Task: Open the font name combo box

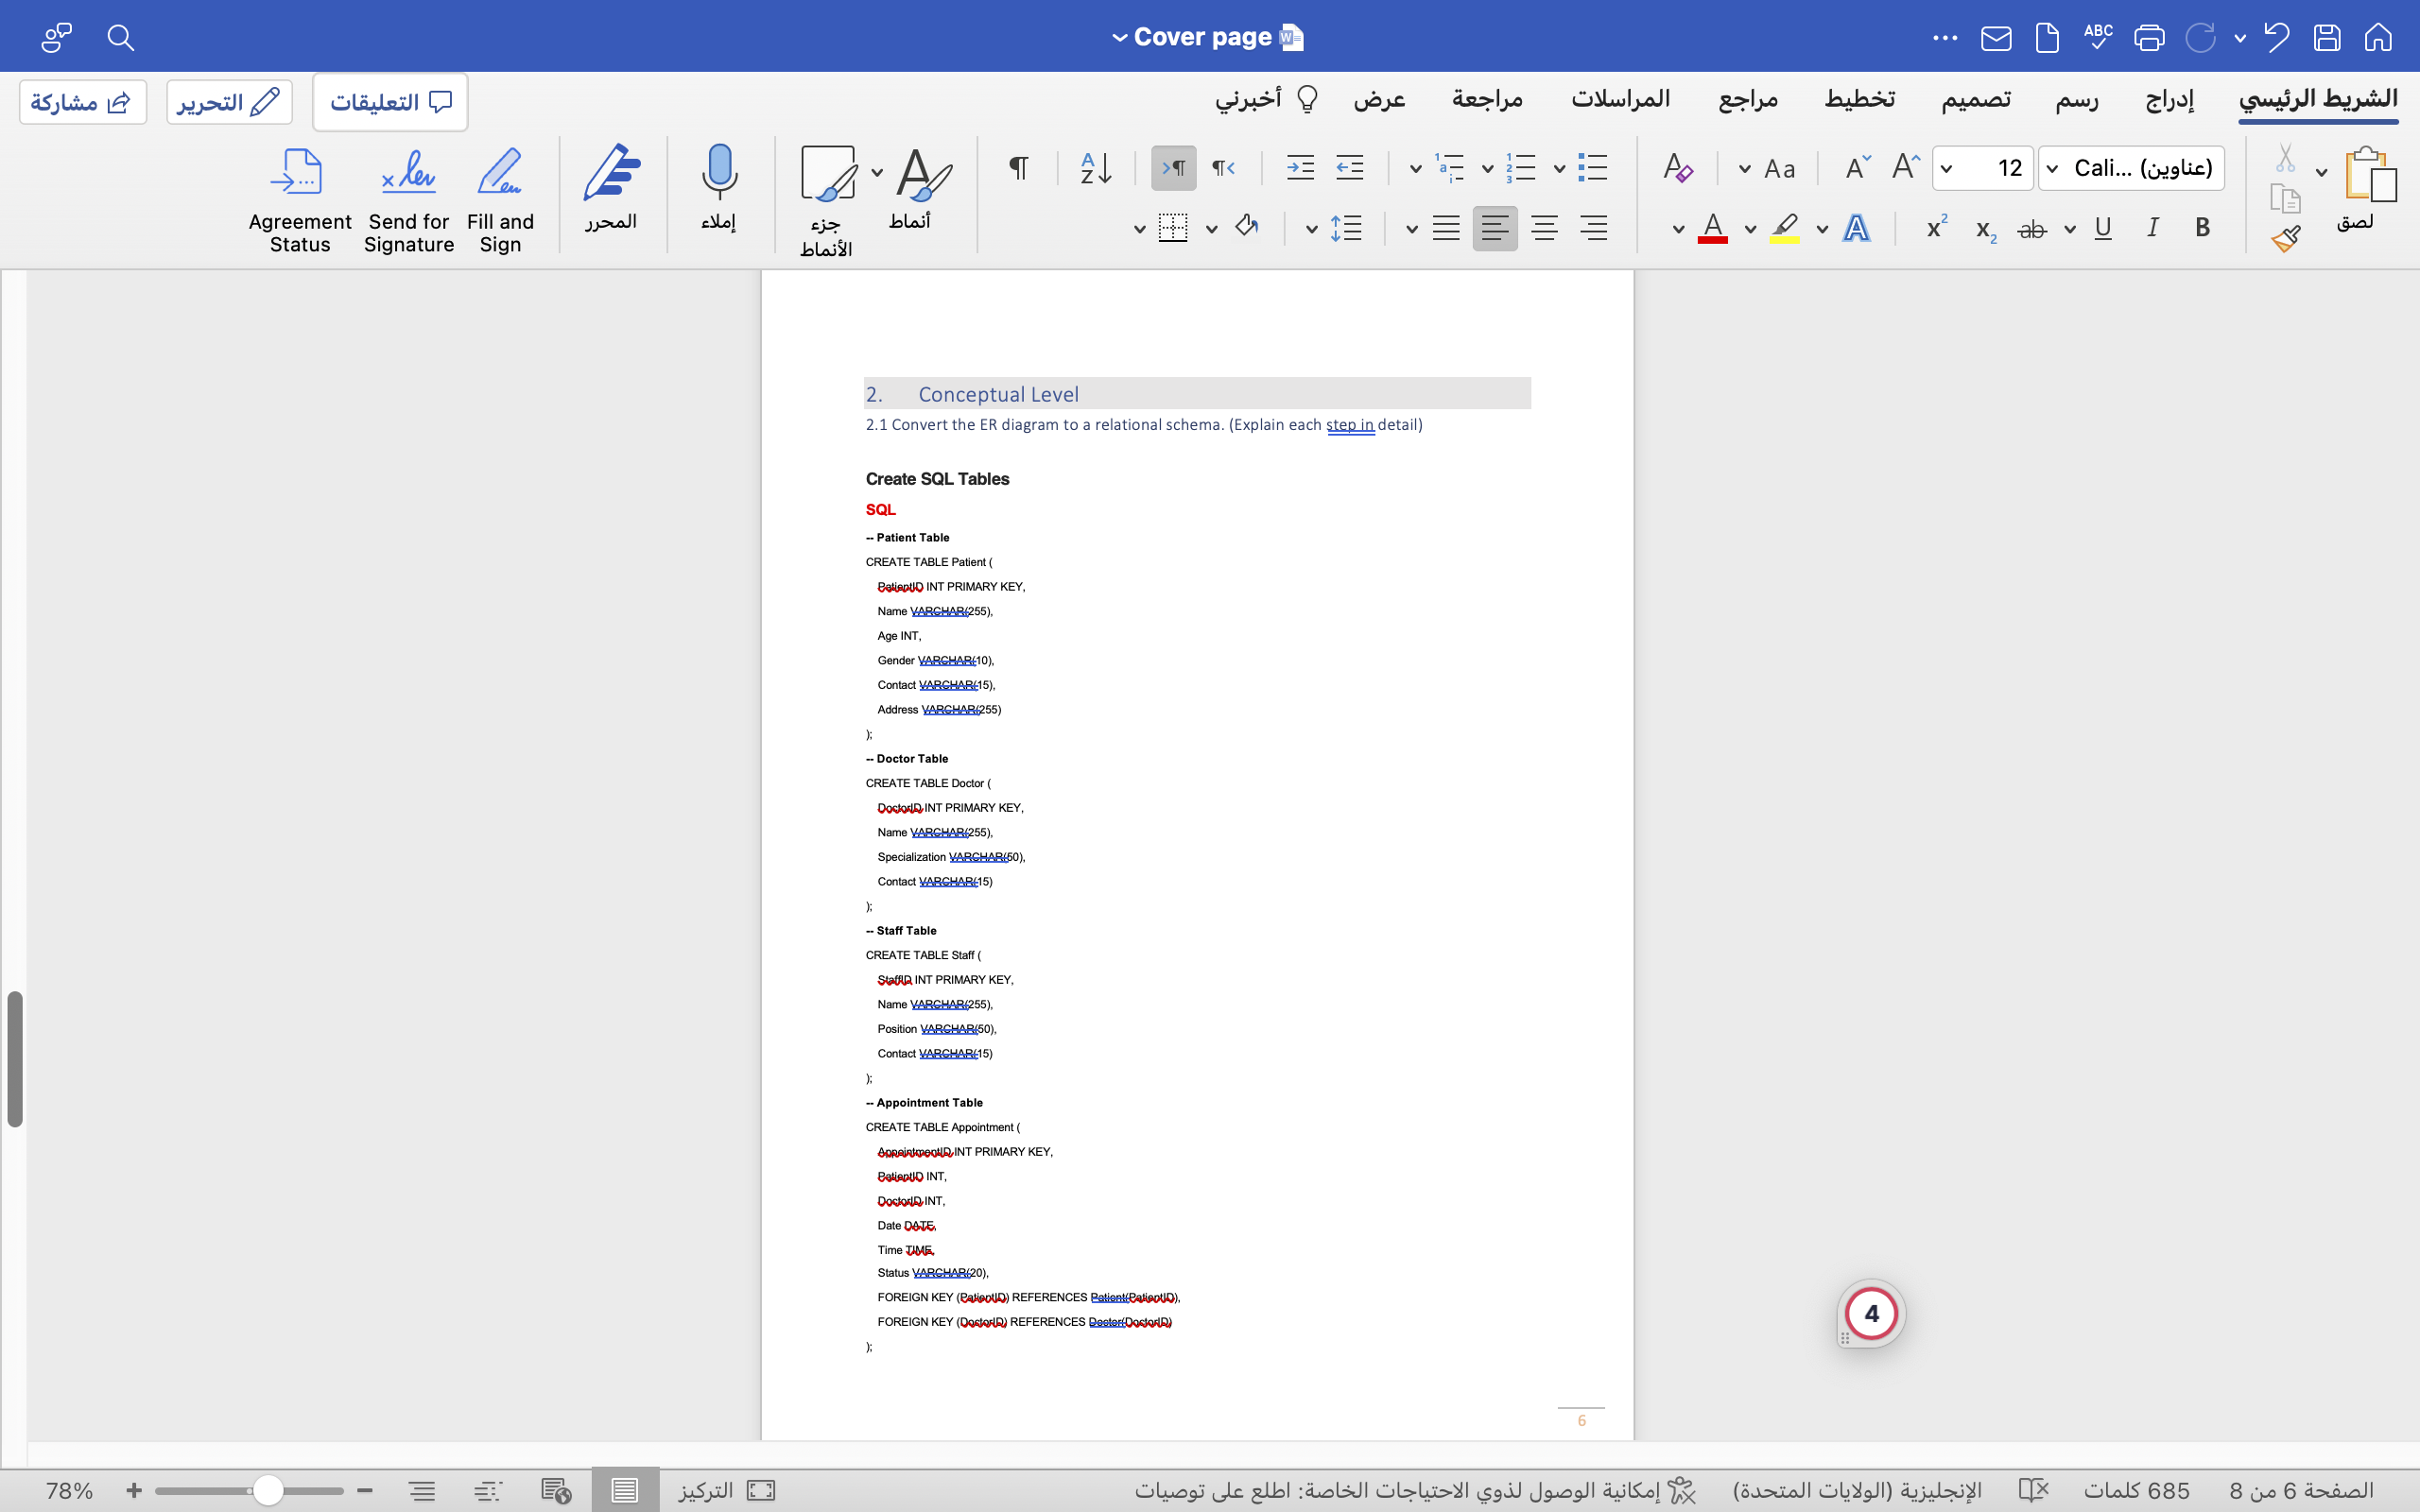Action: coord(2131,168)
